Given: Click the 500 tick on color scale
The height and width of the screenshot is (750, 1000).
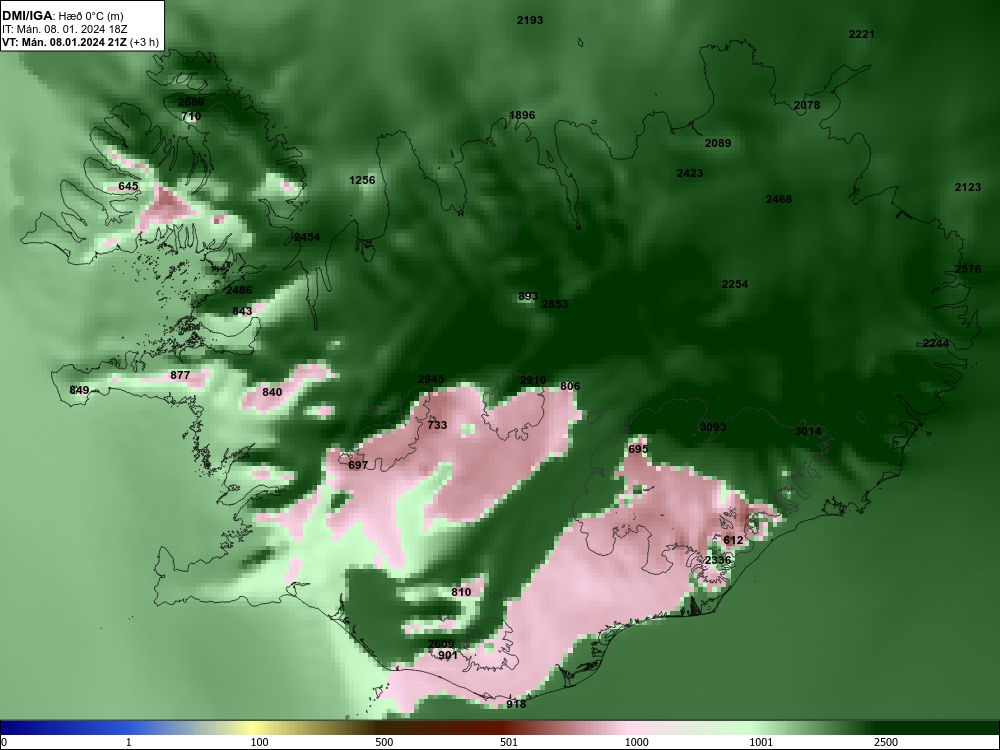Looking at the screenshot, I should [x=384, y=742].
